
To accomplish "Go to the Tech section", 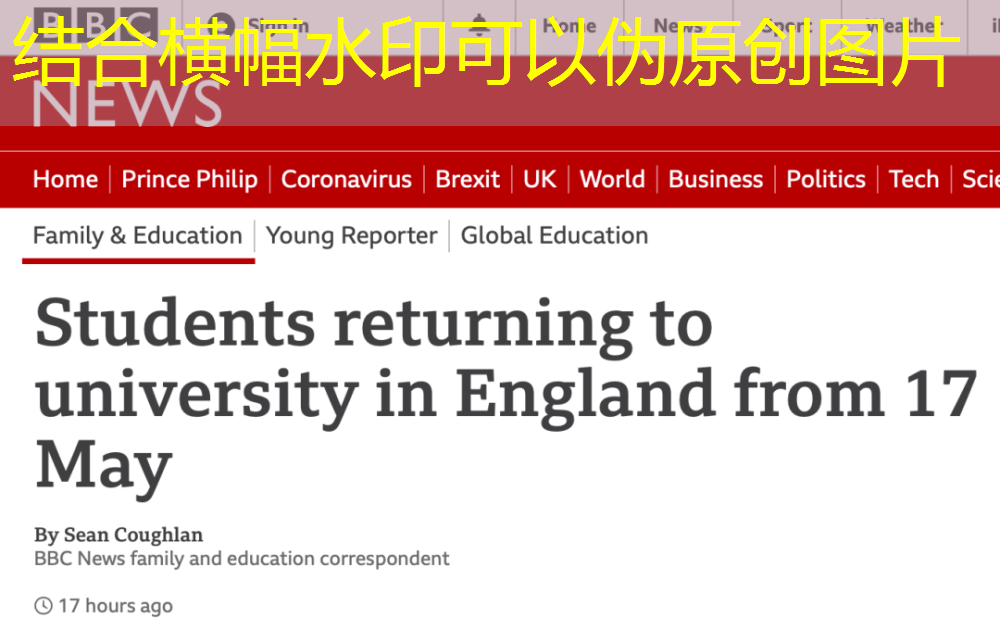I will [x=913, y=179].
